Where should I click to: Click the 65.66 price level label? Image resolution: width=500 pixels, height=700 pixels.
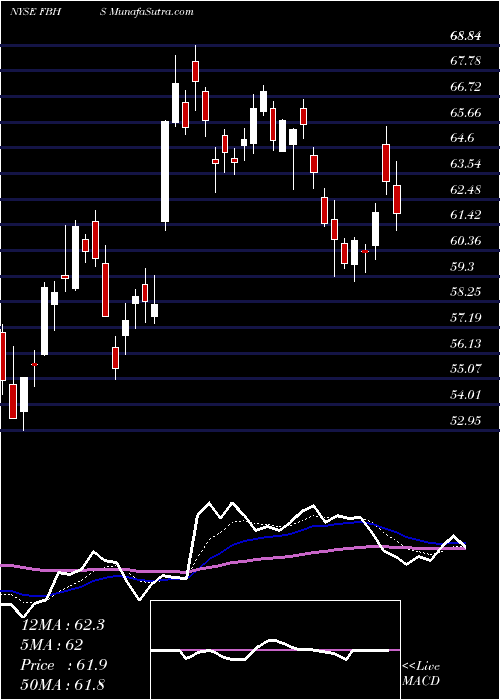[x=466, y=112]
